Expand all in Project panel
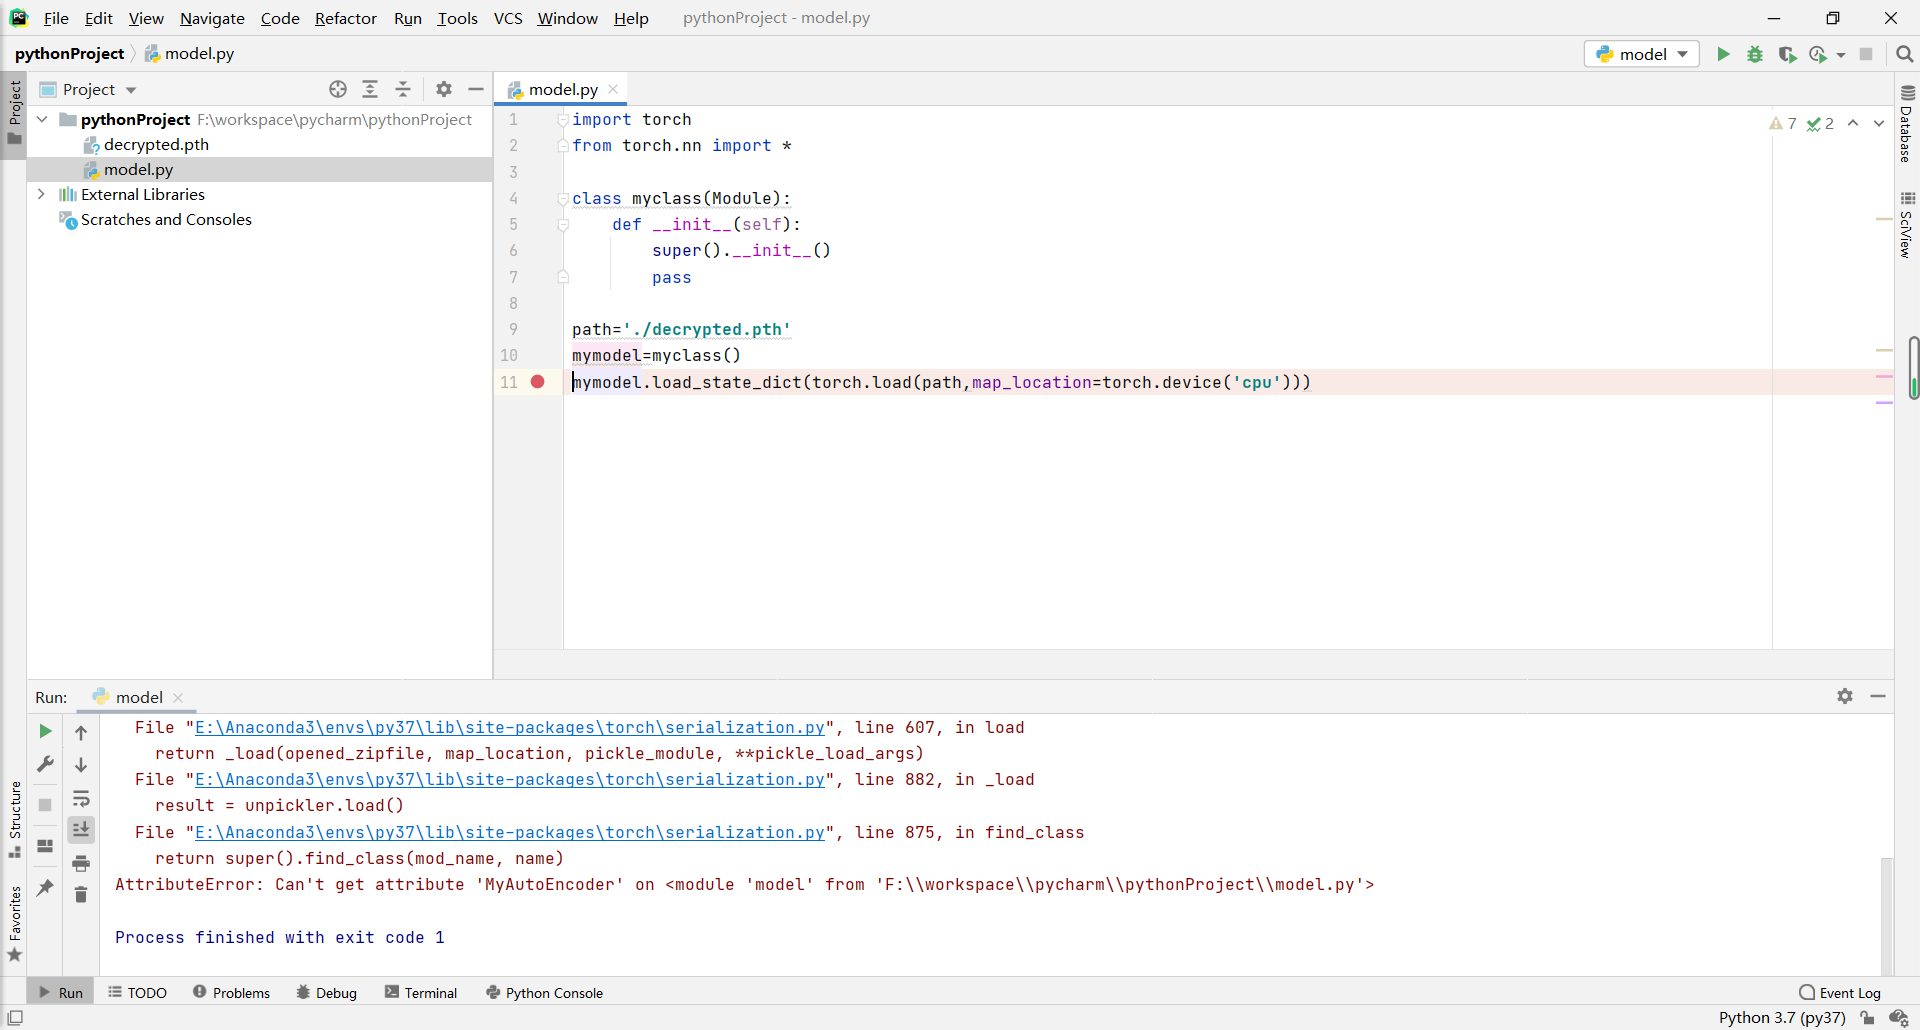Image resolution: width=1920 pixels, height=1030 pixels. coord(370,89)
